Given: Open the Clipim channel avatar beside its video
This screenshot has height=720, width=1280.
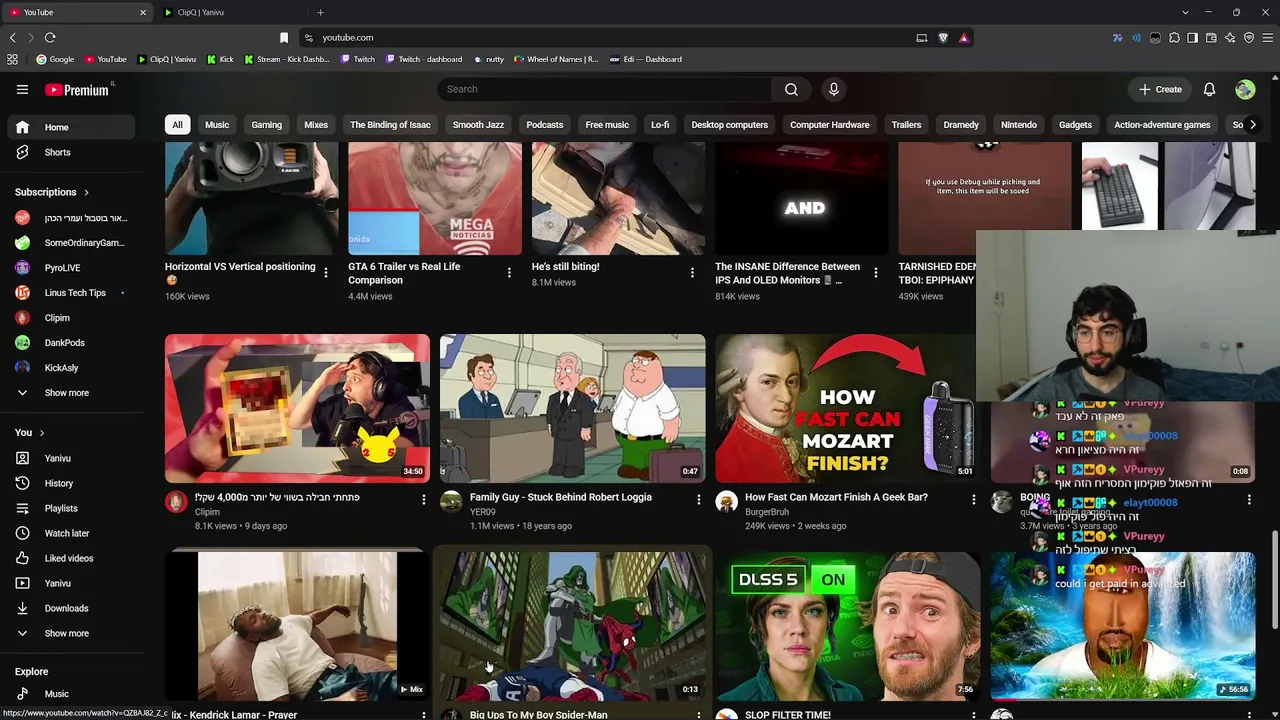Looking at the screenshot, I should 176,502.
